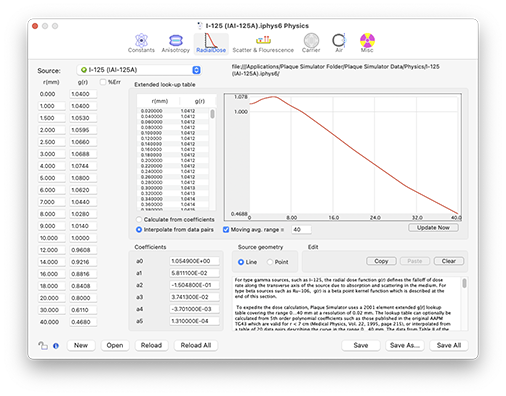Click g(r) value 0.8000 field

tap(83, 298)
